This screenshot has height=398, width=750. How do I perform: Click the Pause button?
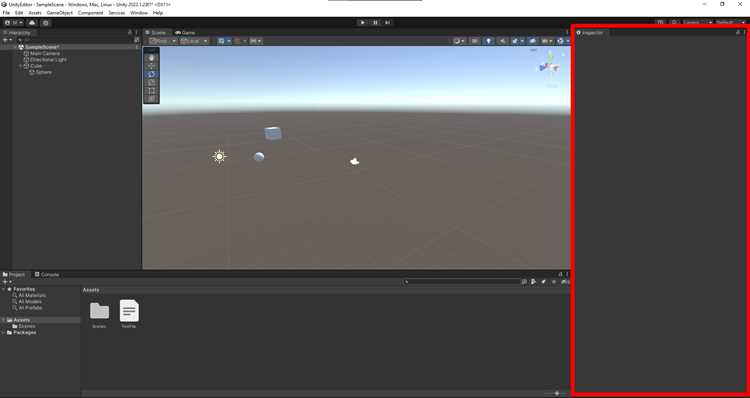coord(375,22)
